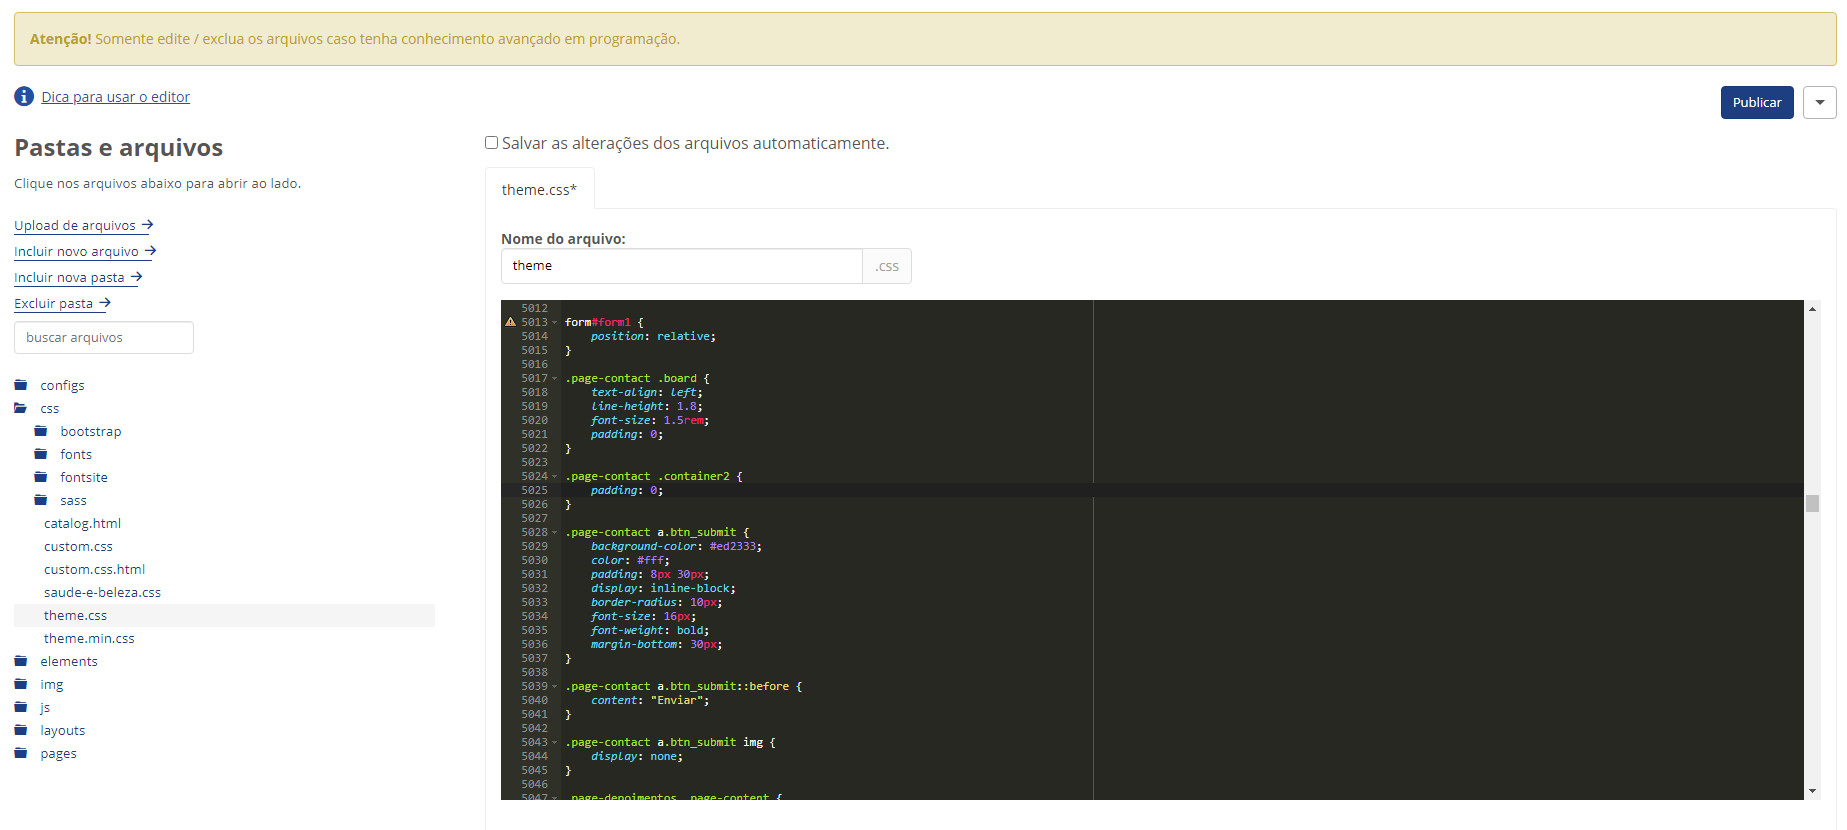Click the fontsite folder icon
The width and height of the screenshot is (1847, 830).
point(41,477)
